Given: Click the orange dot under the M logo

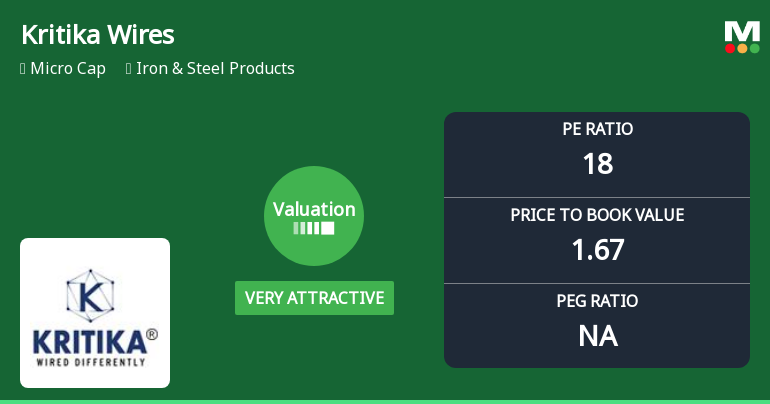Looking at the screenshot, I should click(x=742, y=48).
